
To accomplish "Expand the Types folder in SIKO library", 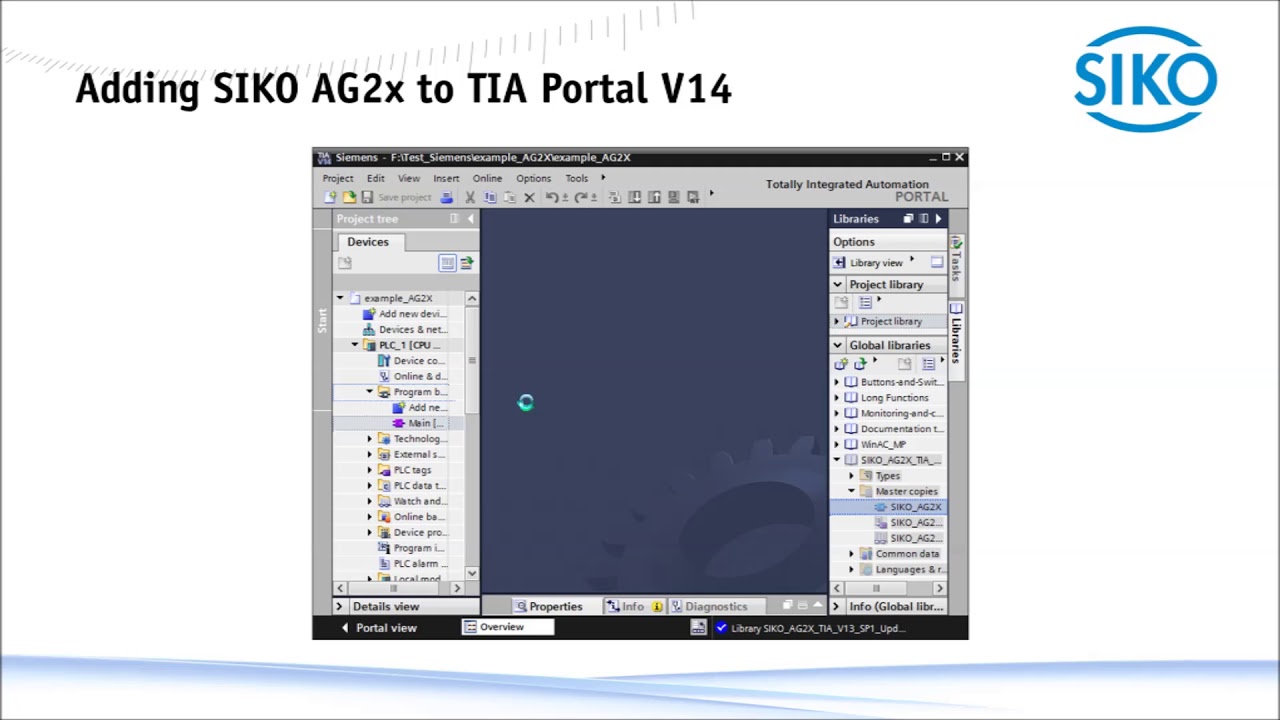I will 852,476.
